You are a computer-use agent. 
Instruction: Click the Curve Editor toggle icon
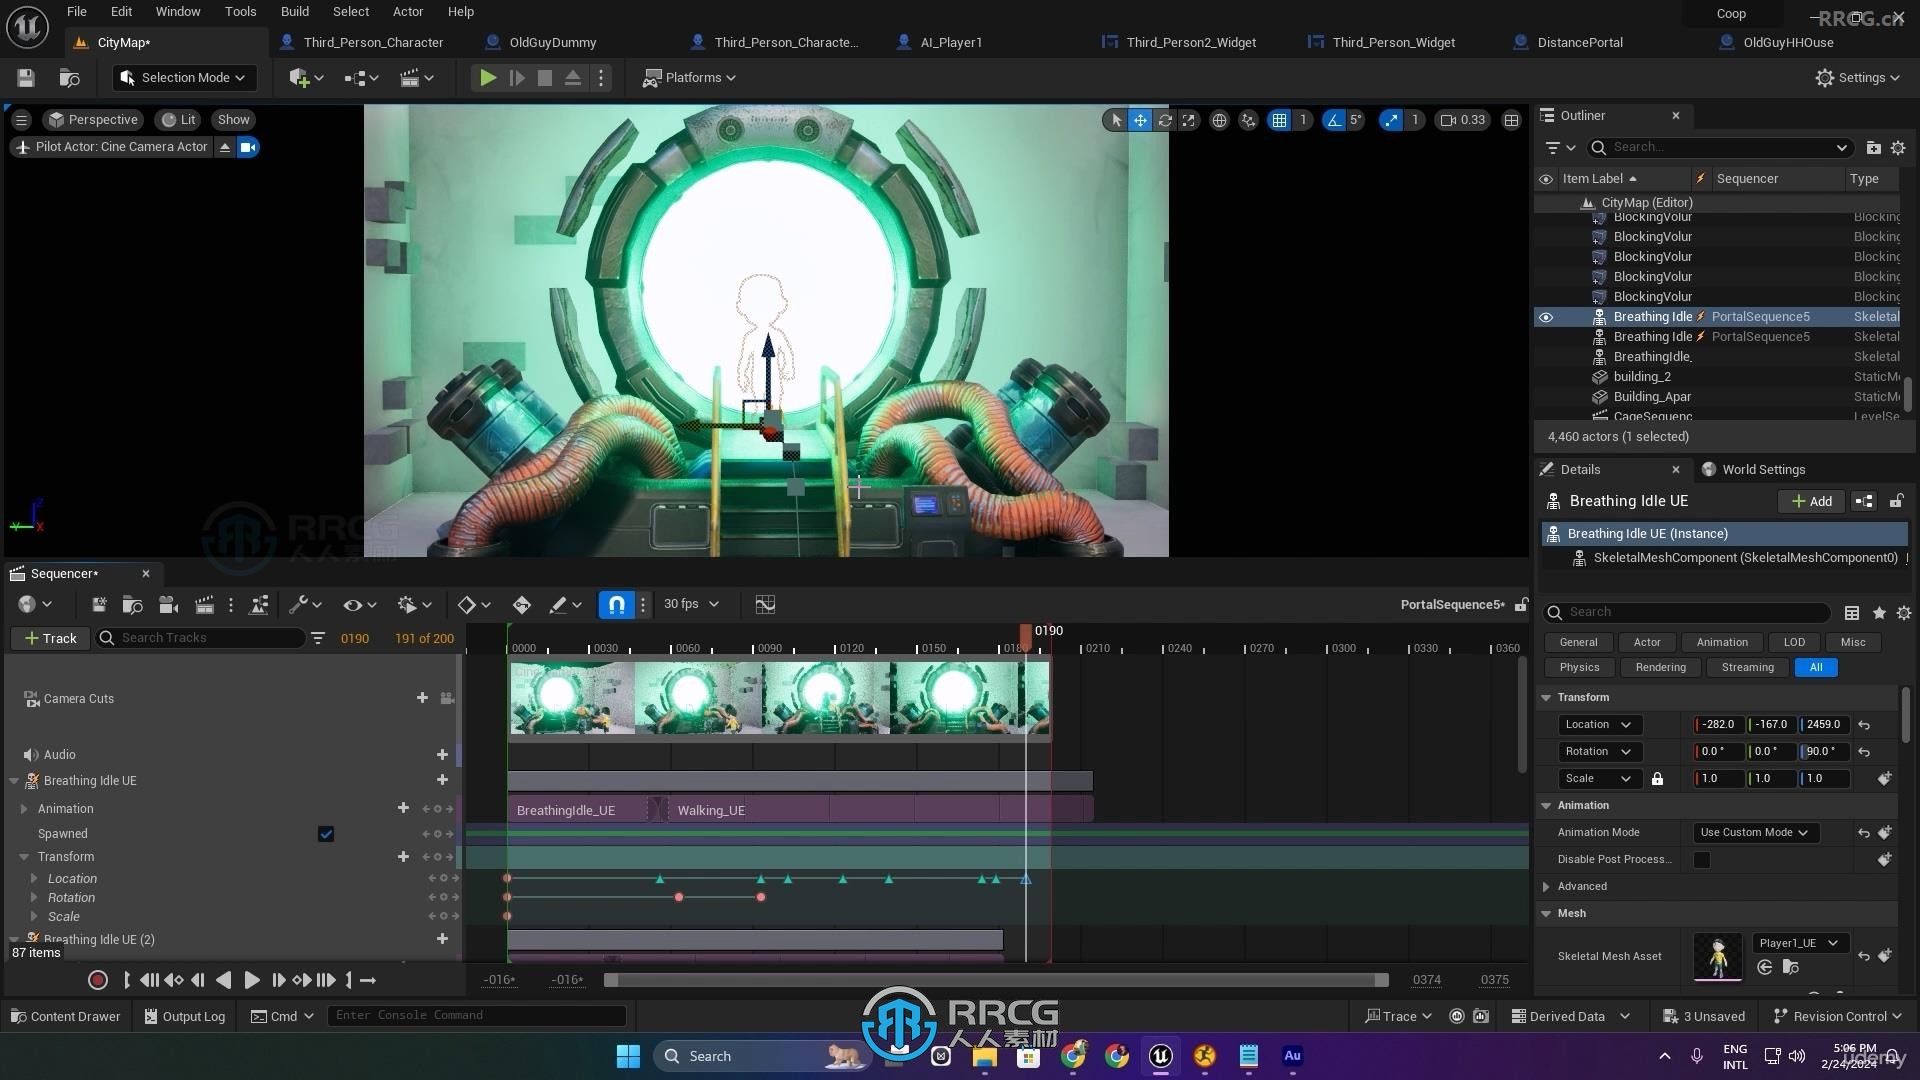(x=765, y=603)
